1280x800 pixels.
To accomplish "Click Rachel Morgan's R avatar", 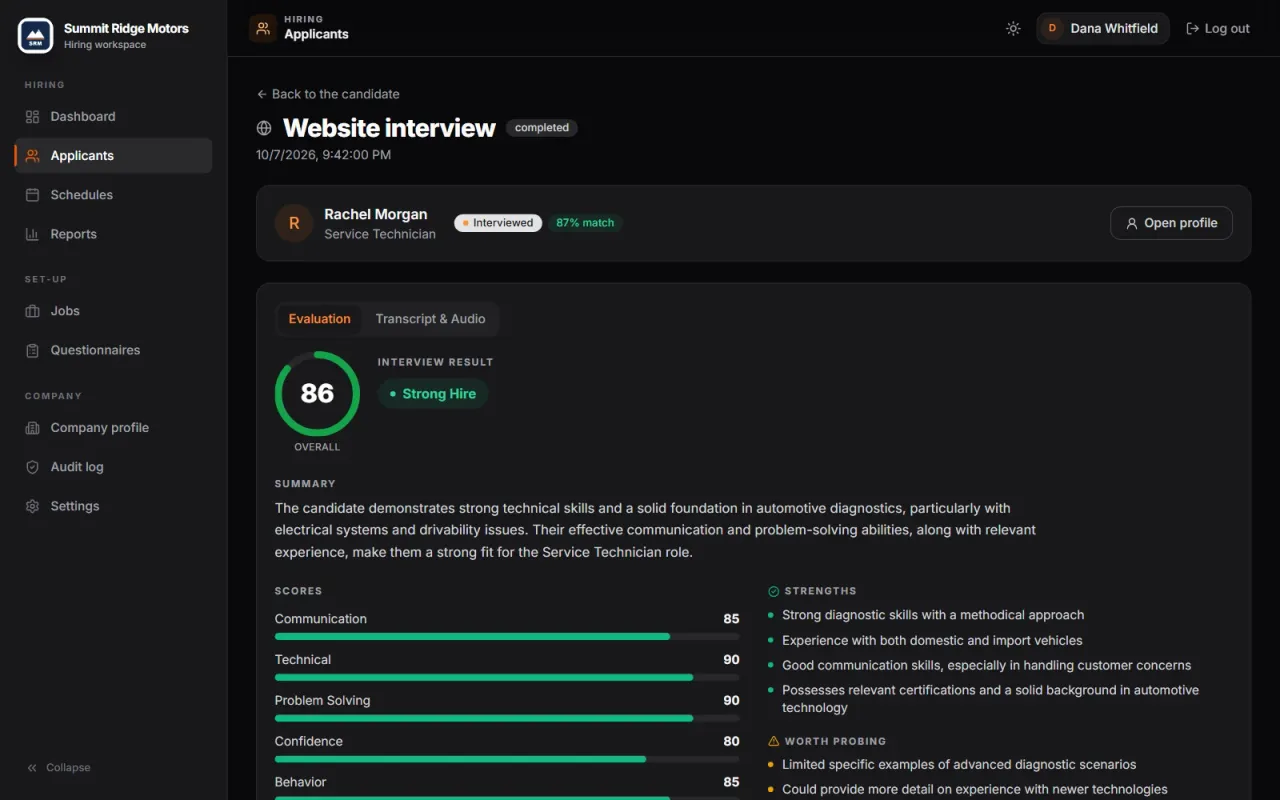I will coord(294,223).
